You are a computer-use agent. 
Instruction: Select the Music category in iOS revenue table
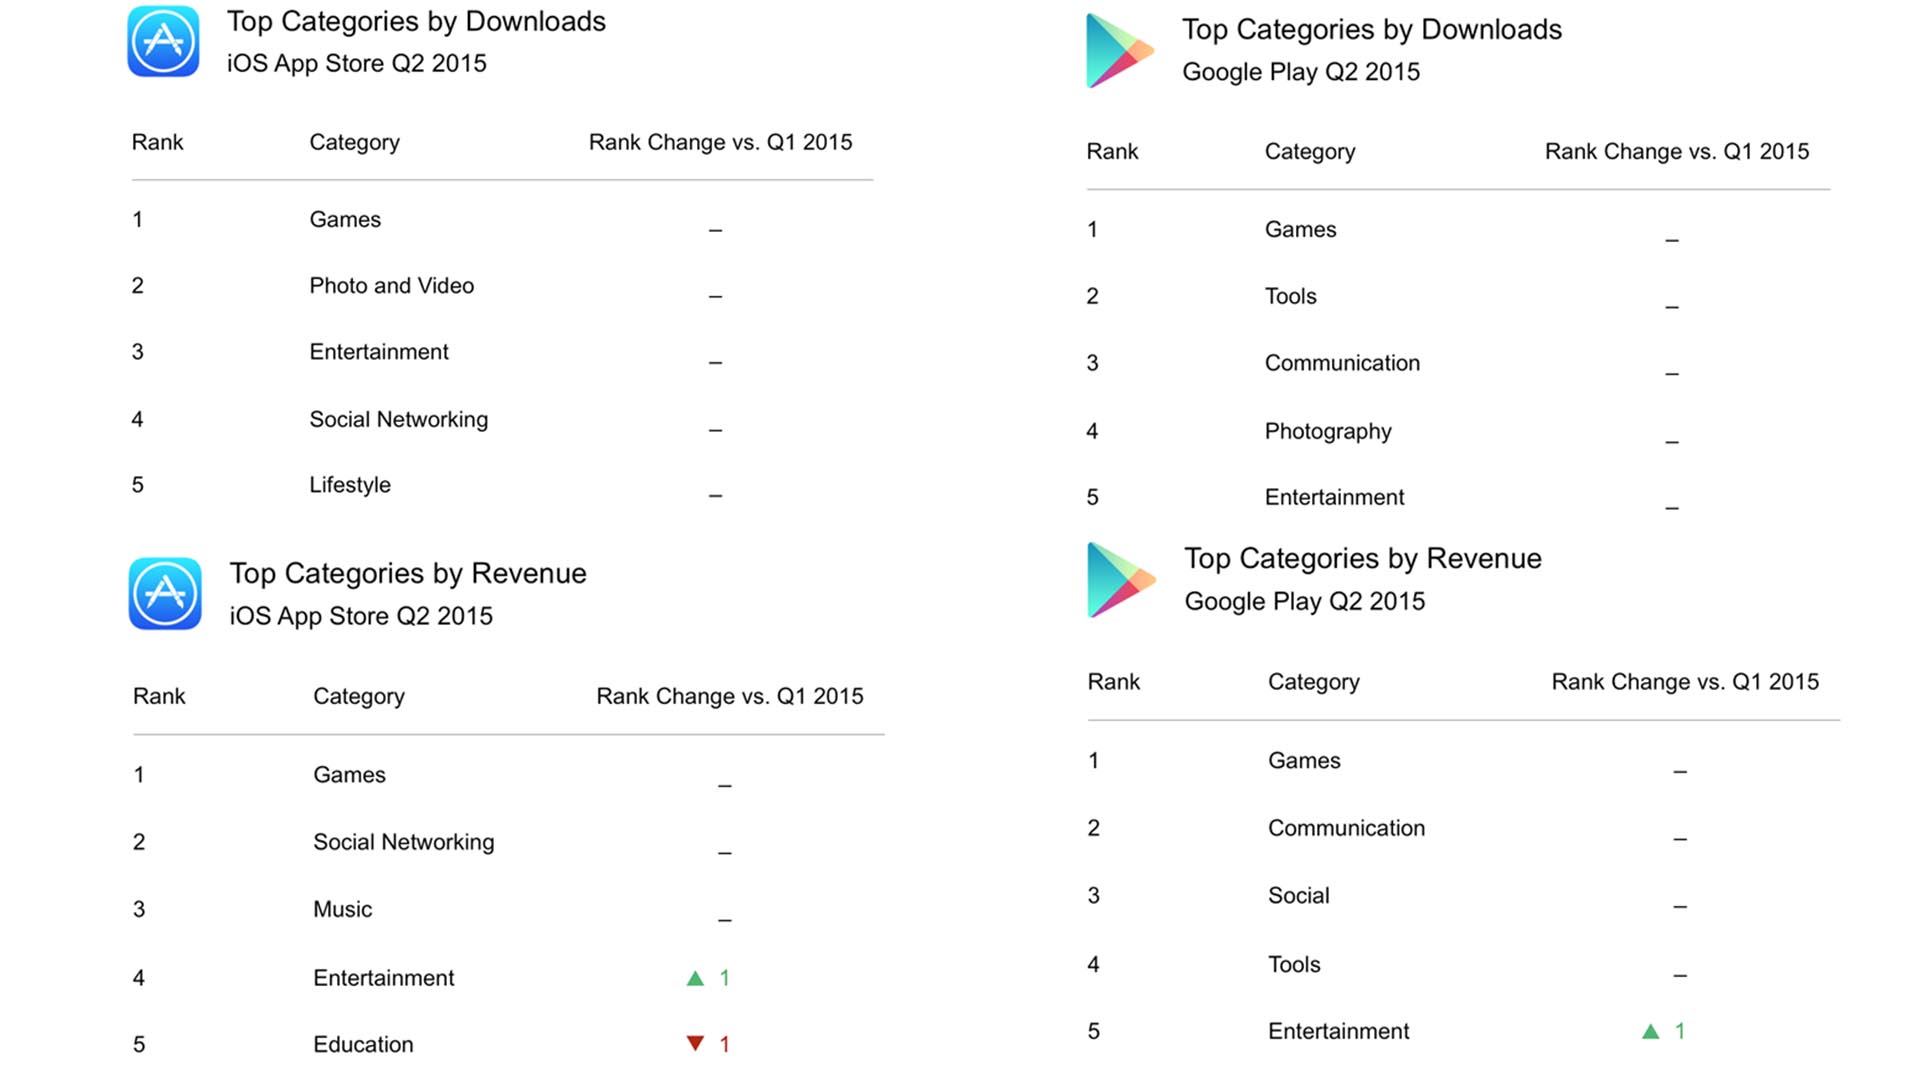coord(342,909)
